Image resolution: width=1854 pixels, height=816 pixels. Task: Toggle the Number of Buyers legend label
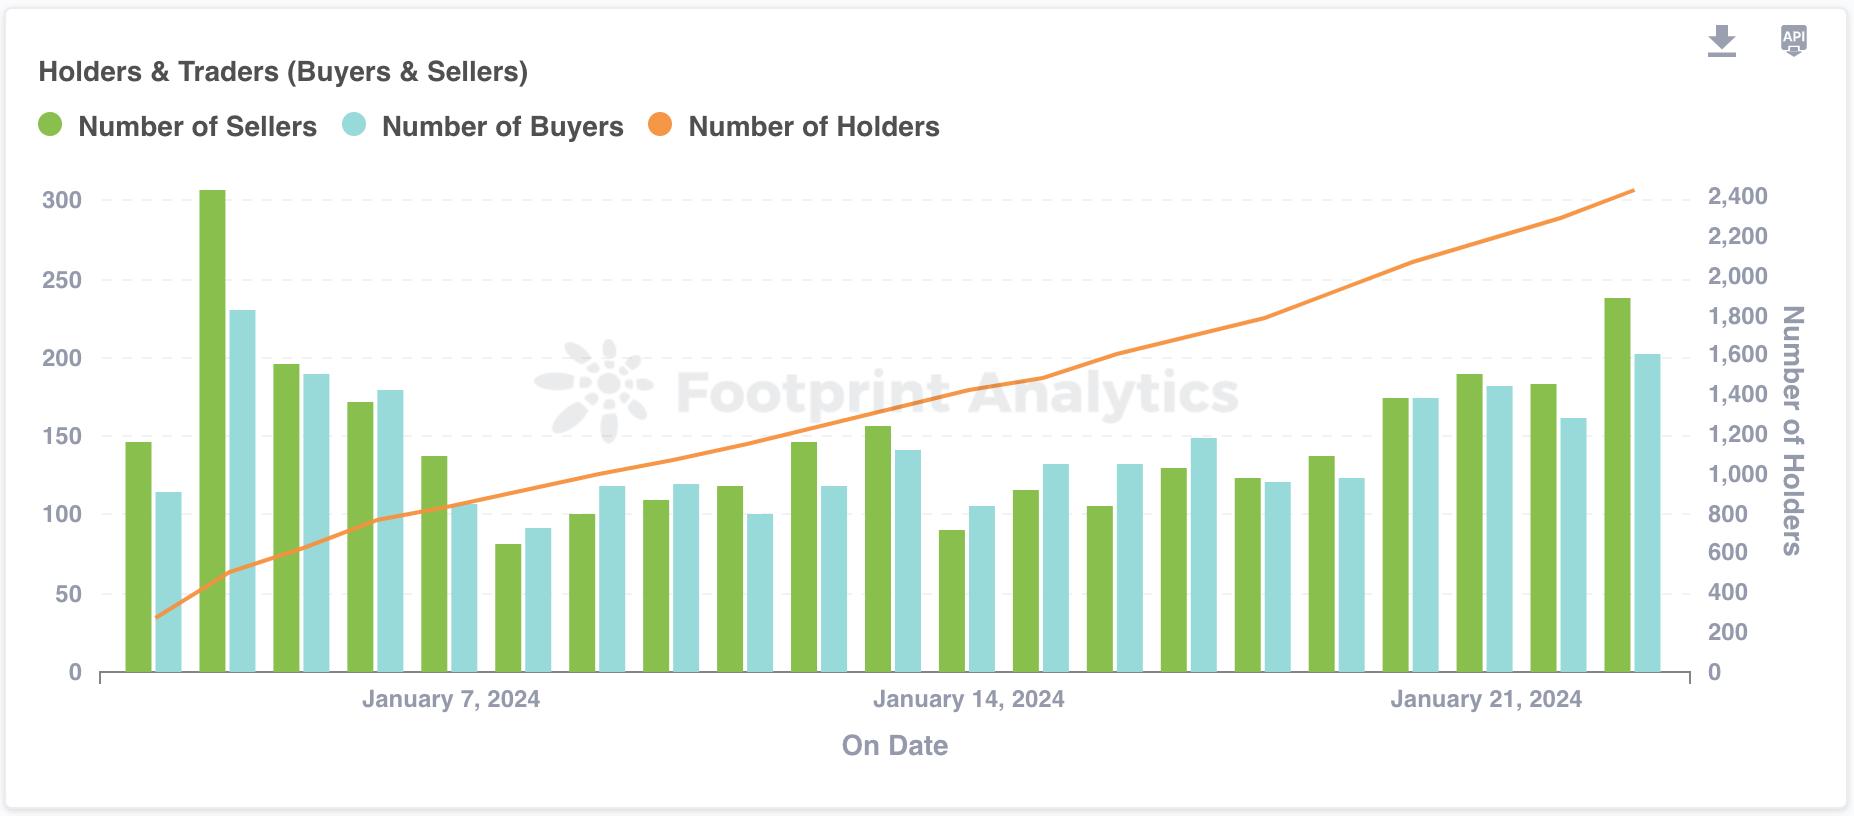tap(502, 127)
